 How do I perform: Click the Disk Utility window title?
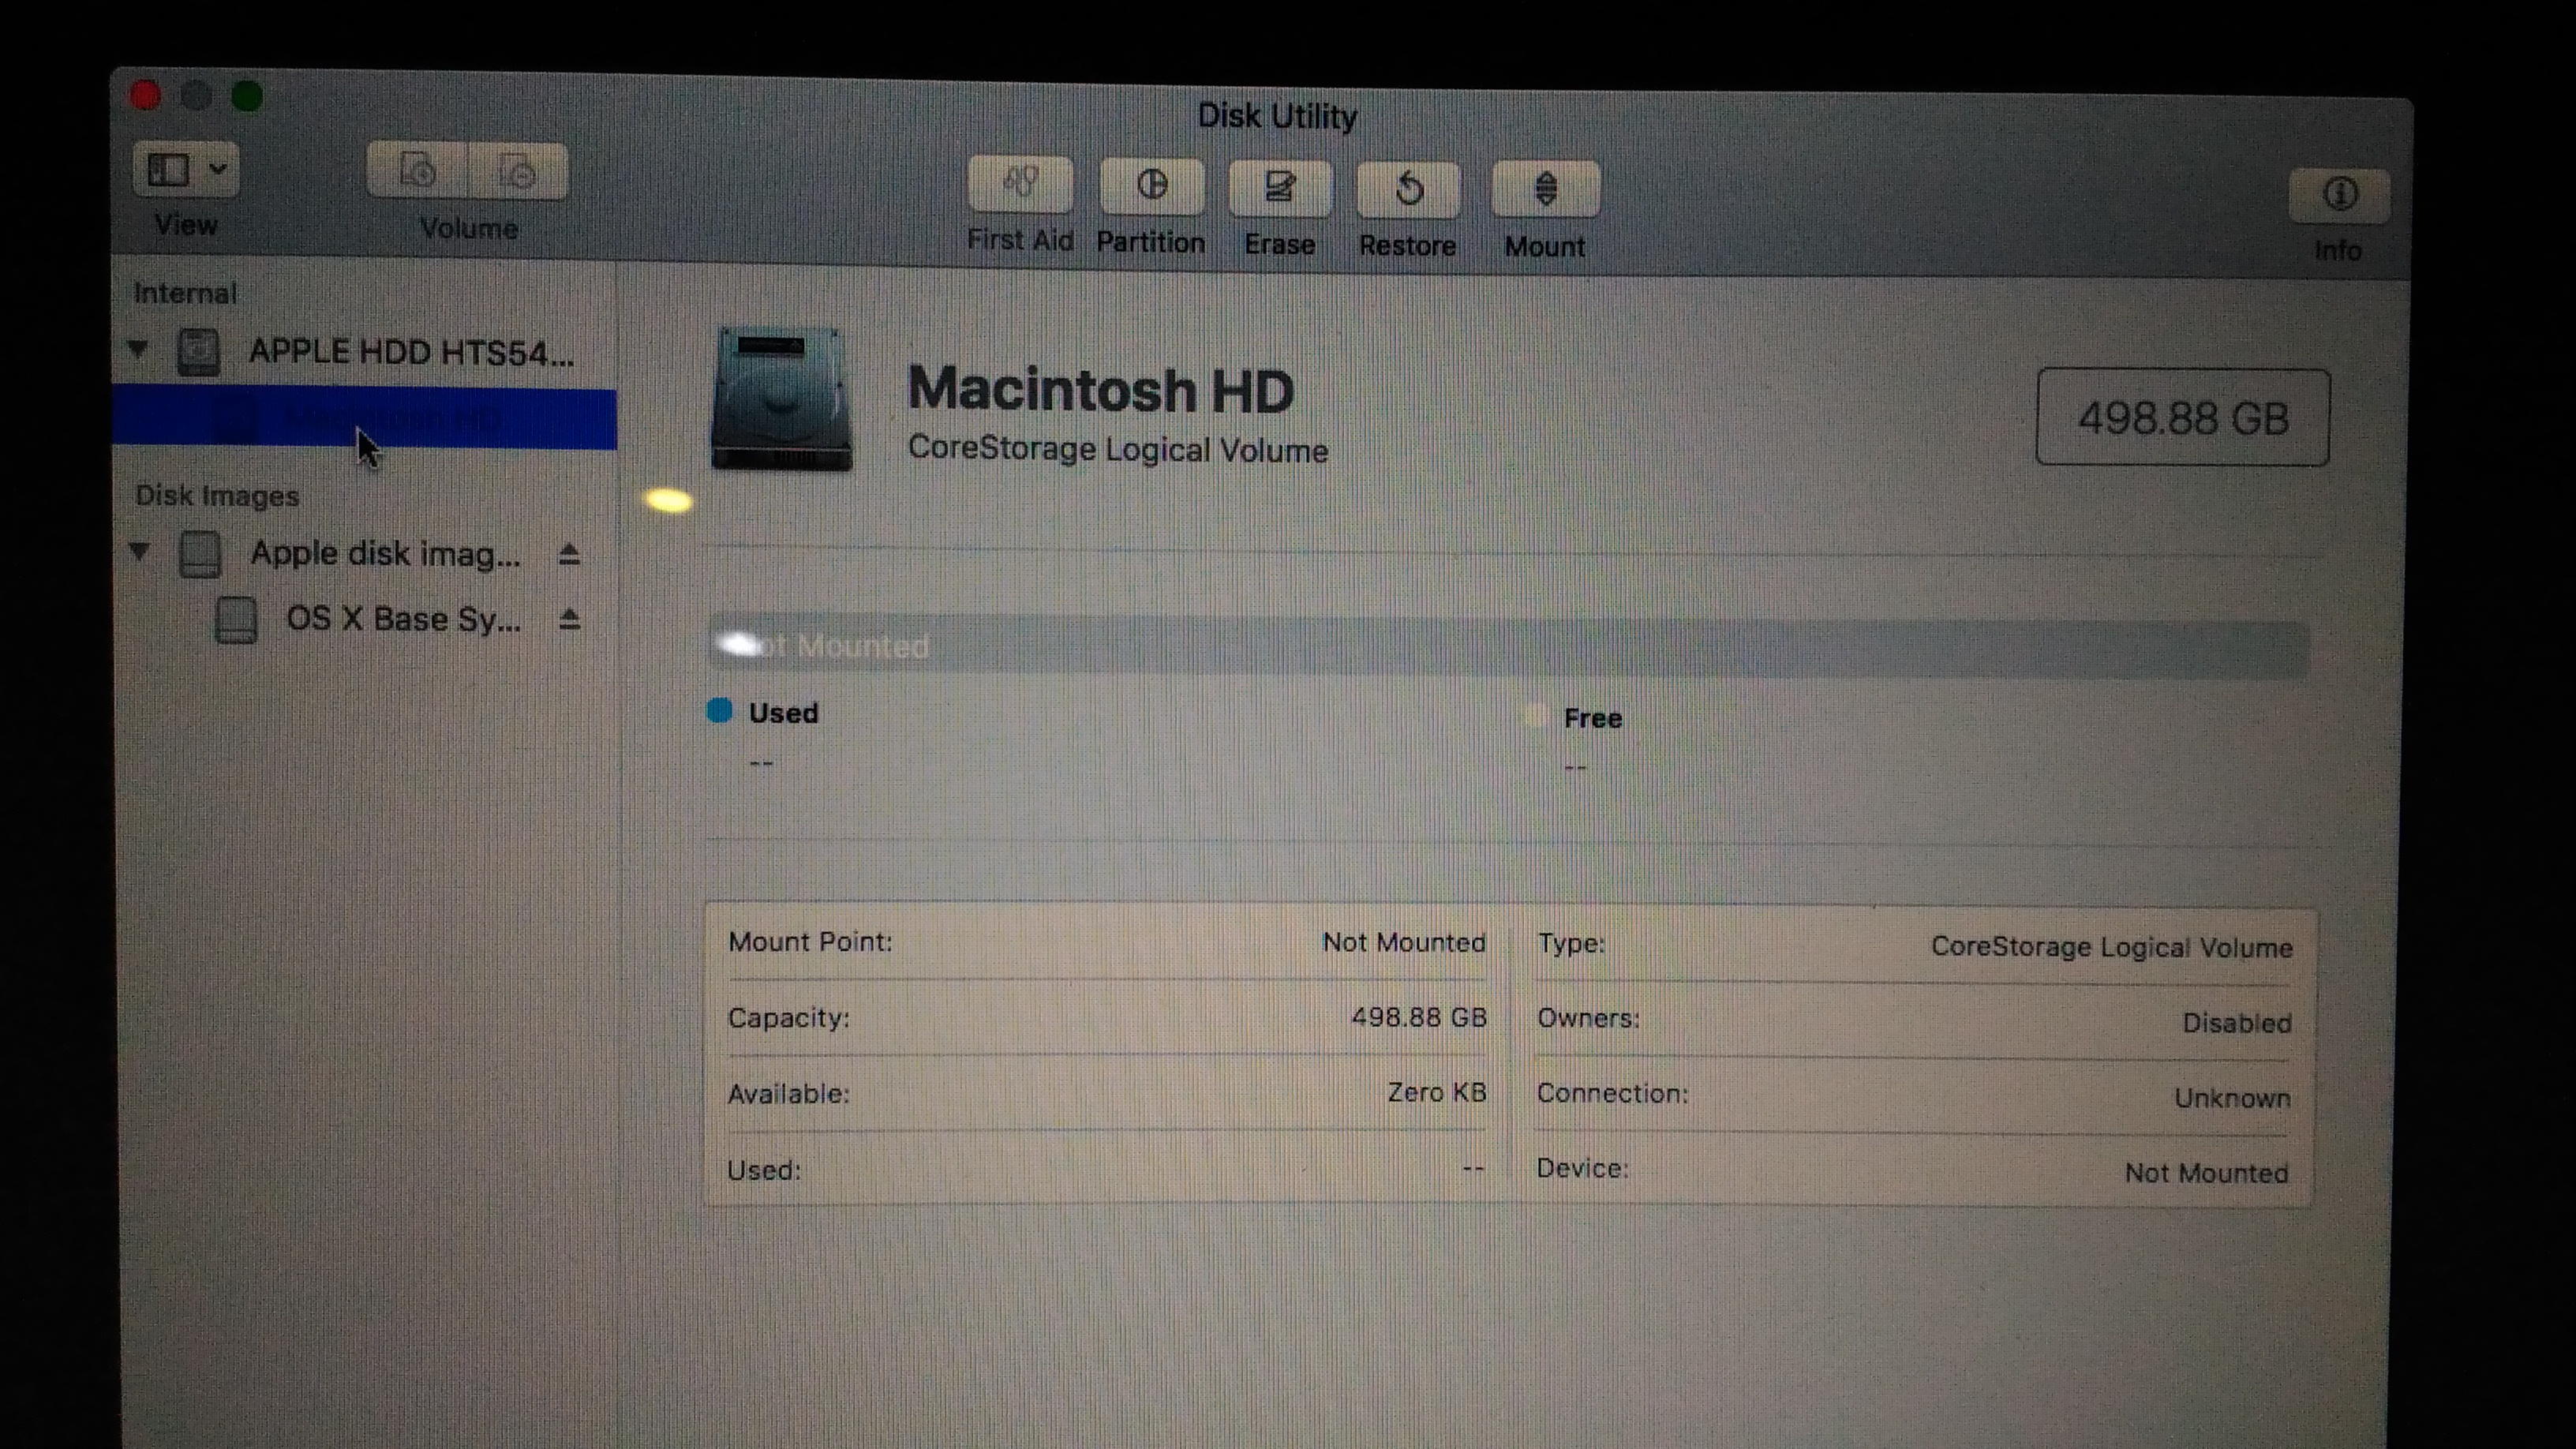1277,117
